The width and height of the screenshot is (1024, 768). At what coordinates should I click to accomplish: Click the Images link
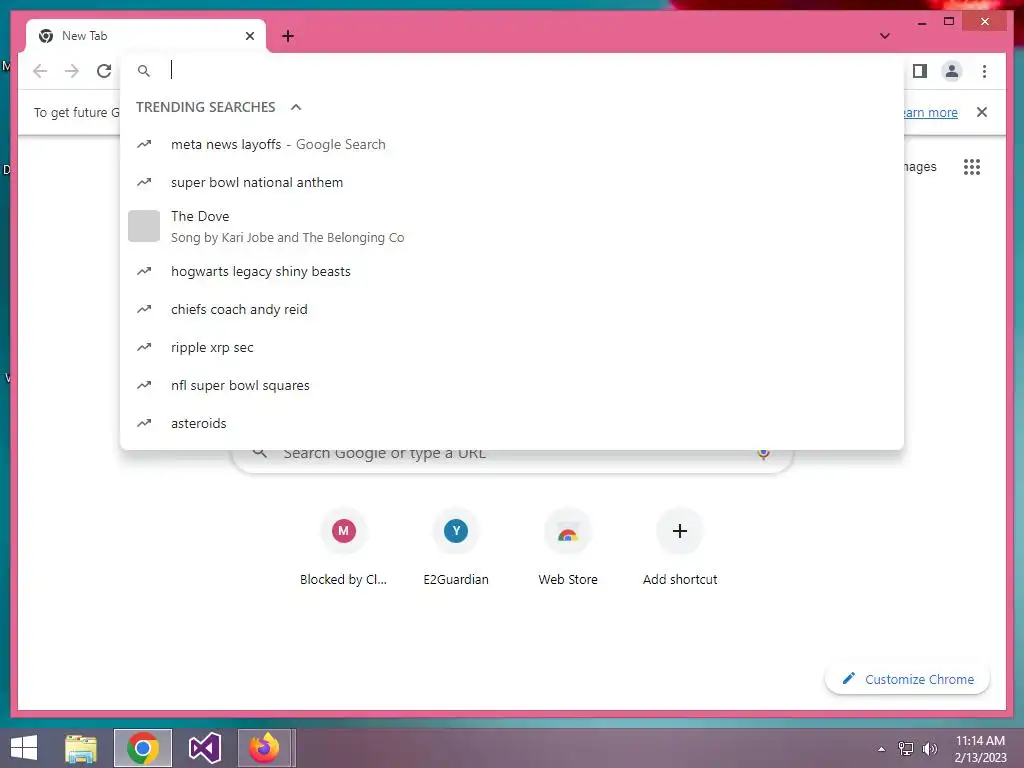click(920, 167)
